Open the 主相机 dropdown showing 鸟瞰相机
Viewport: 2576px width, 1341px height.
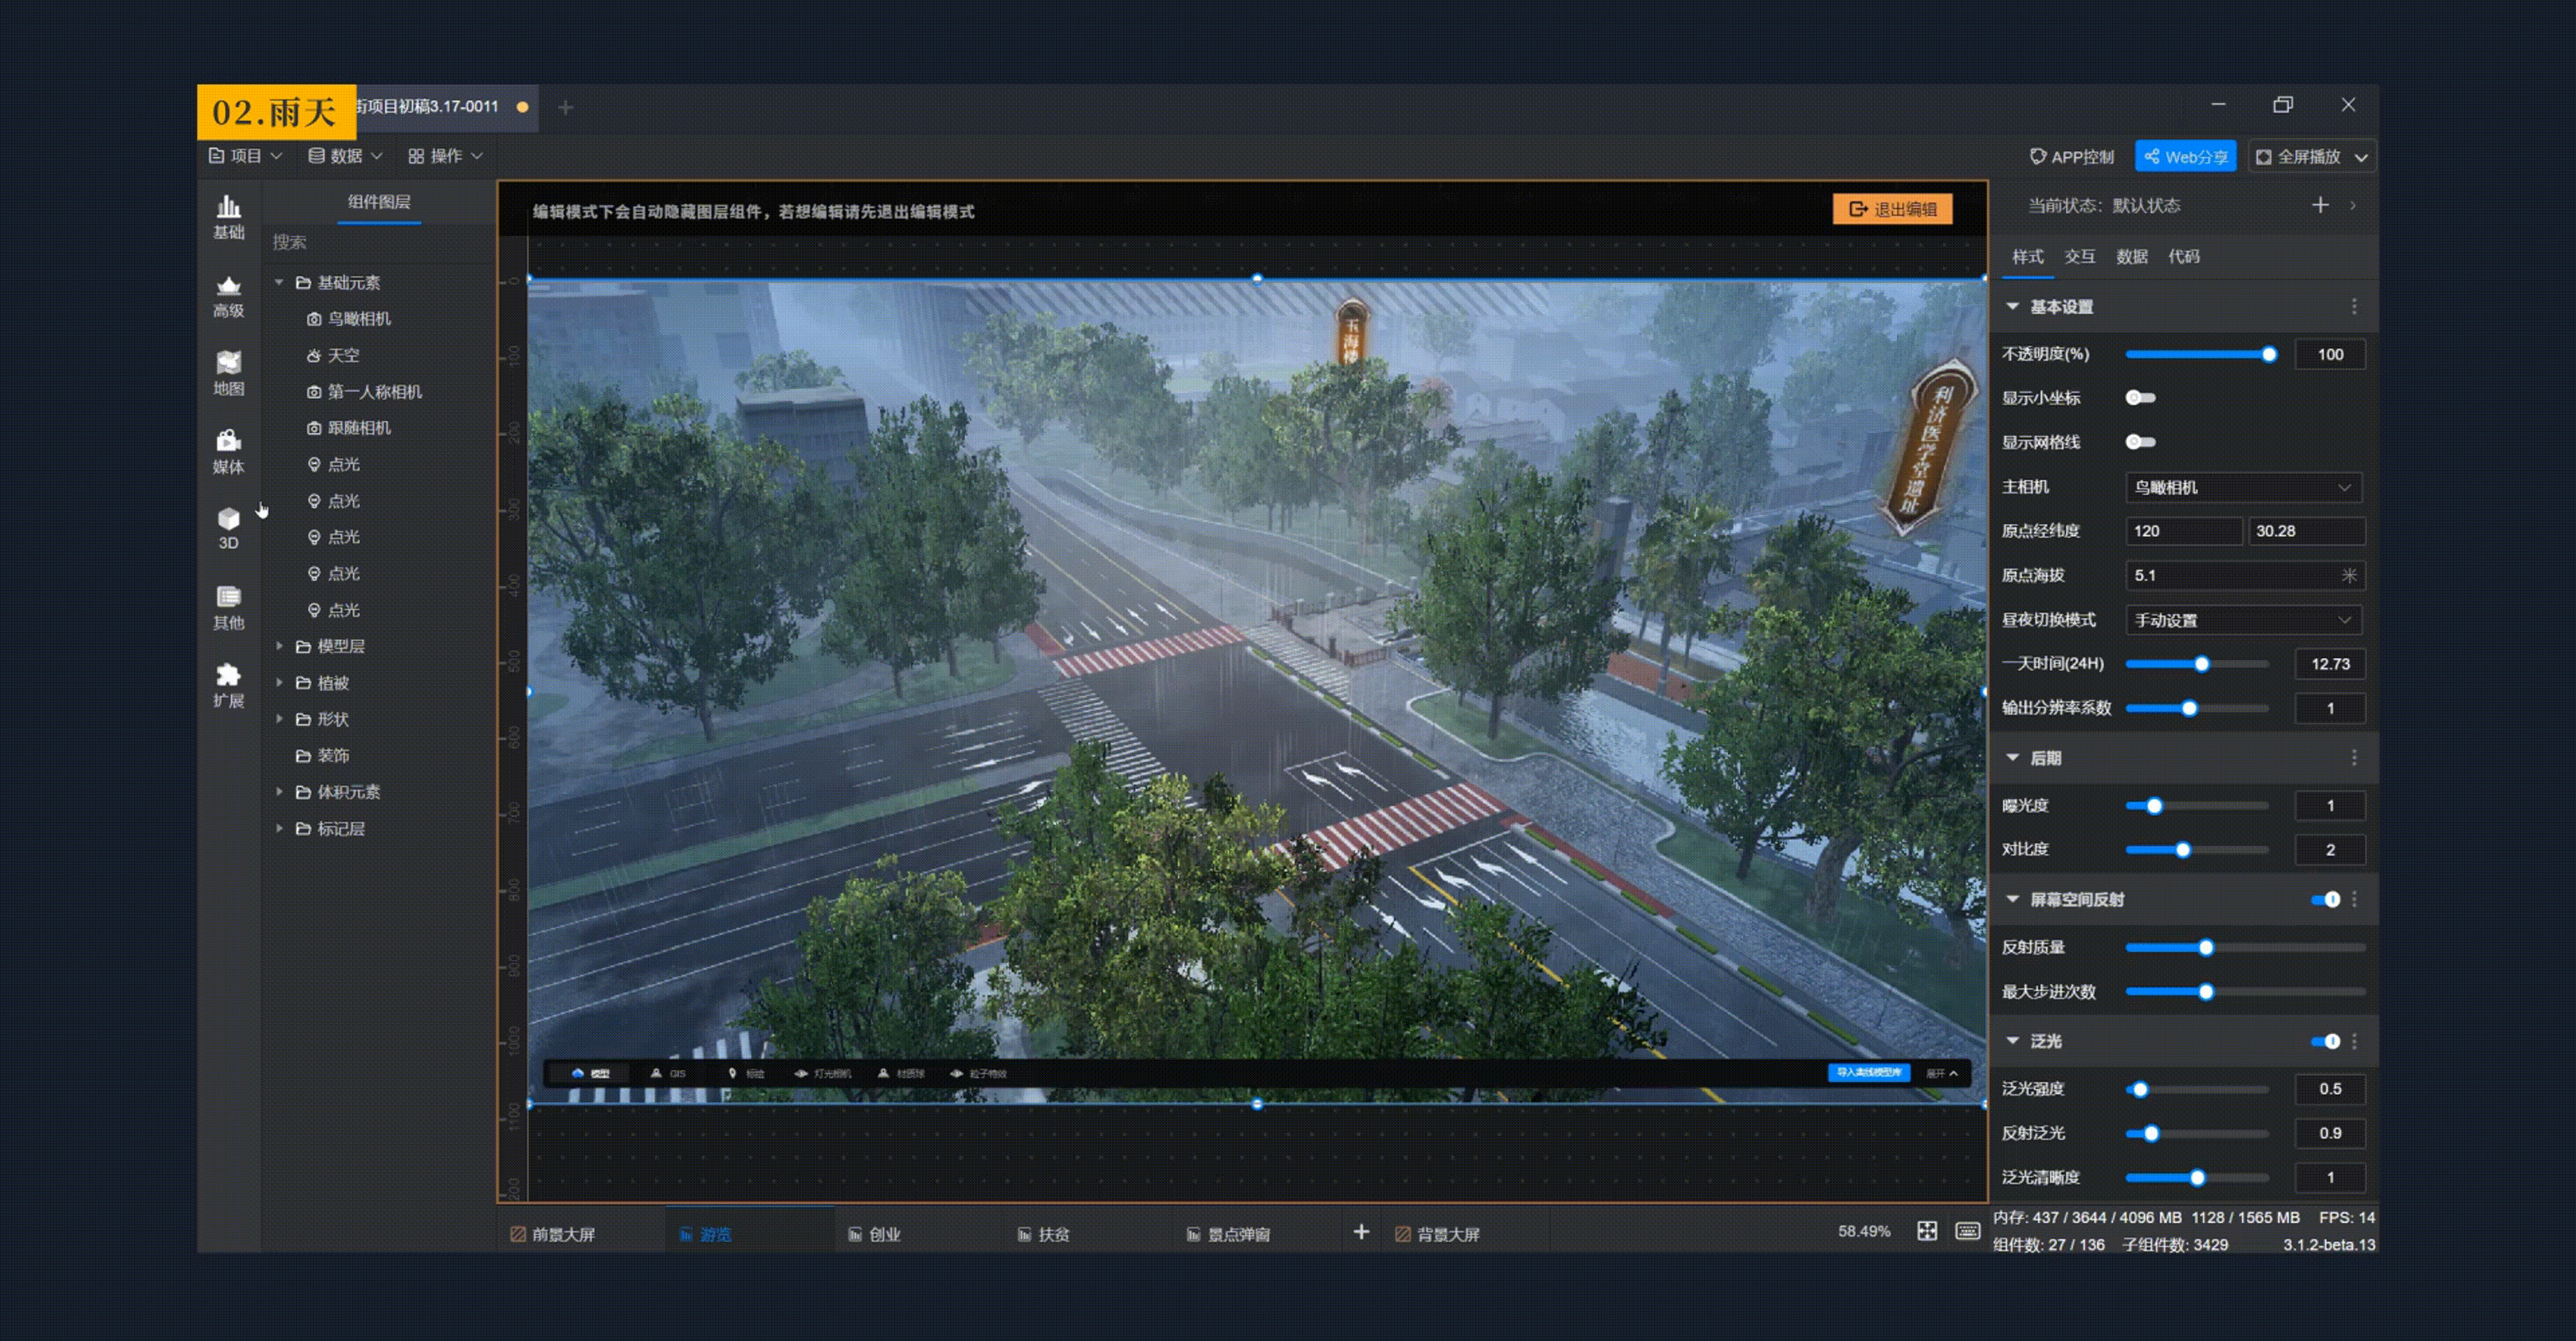click(2242, 487)
